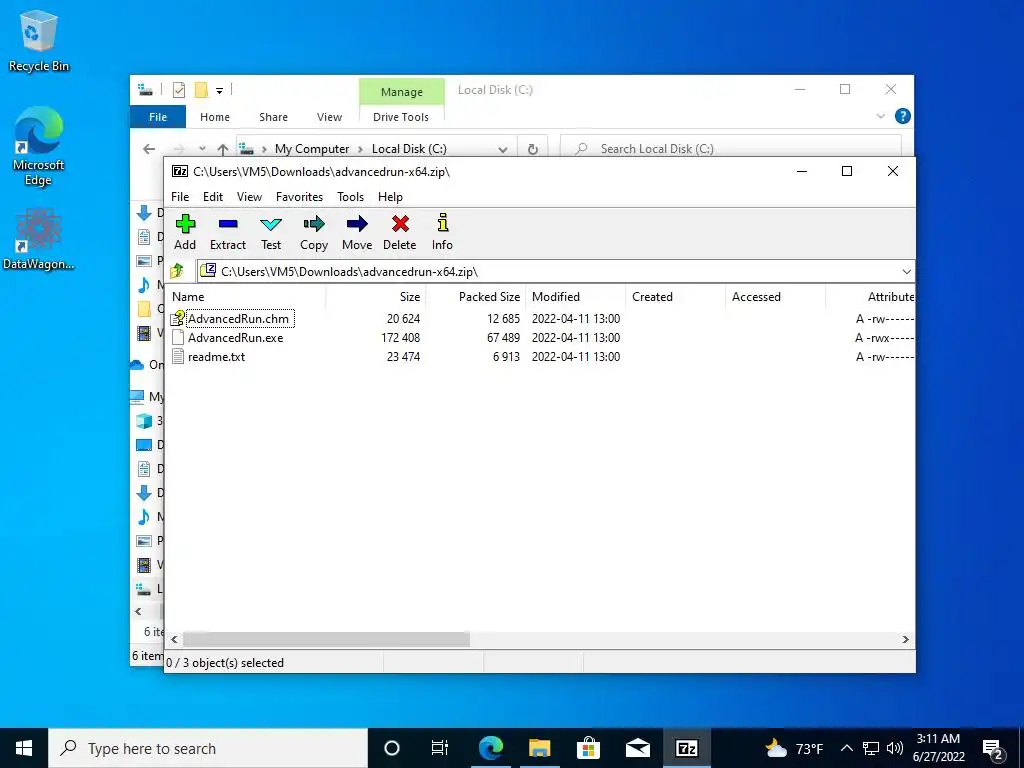Run the Test archive tool
Screen dimensions: 1024x768
pyautogui.click(x=271, y=224)
